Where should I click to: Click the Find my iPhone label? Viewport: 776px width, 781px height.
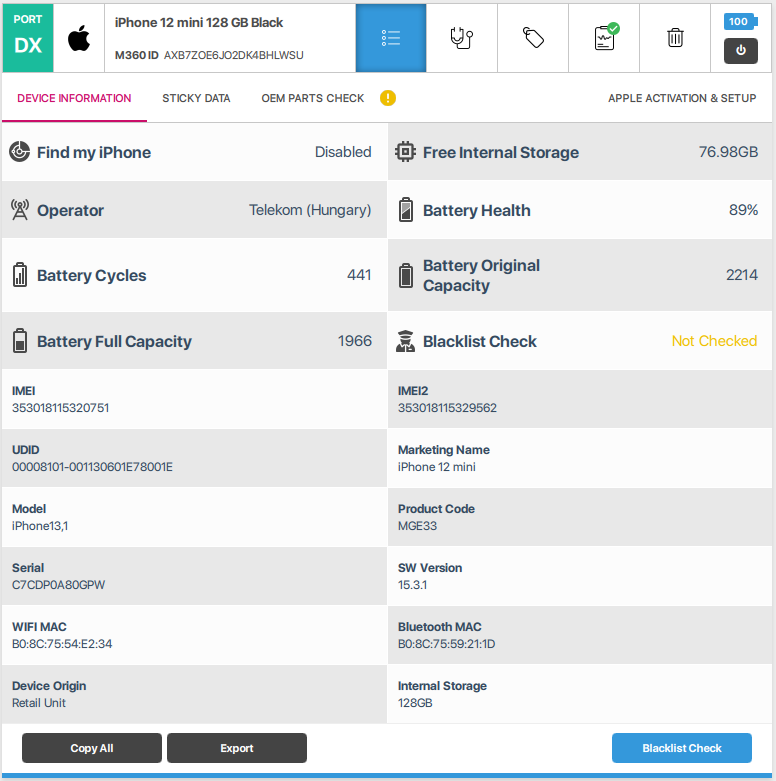coord(94,152)
